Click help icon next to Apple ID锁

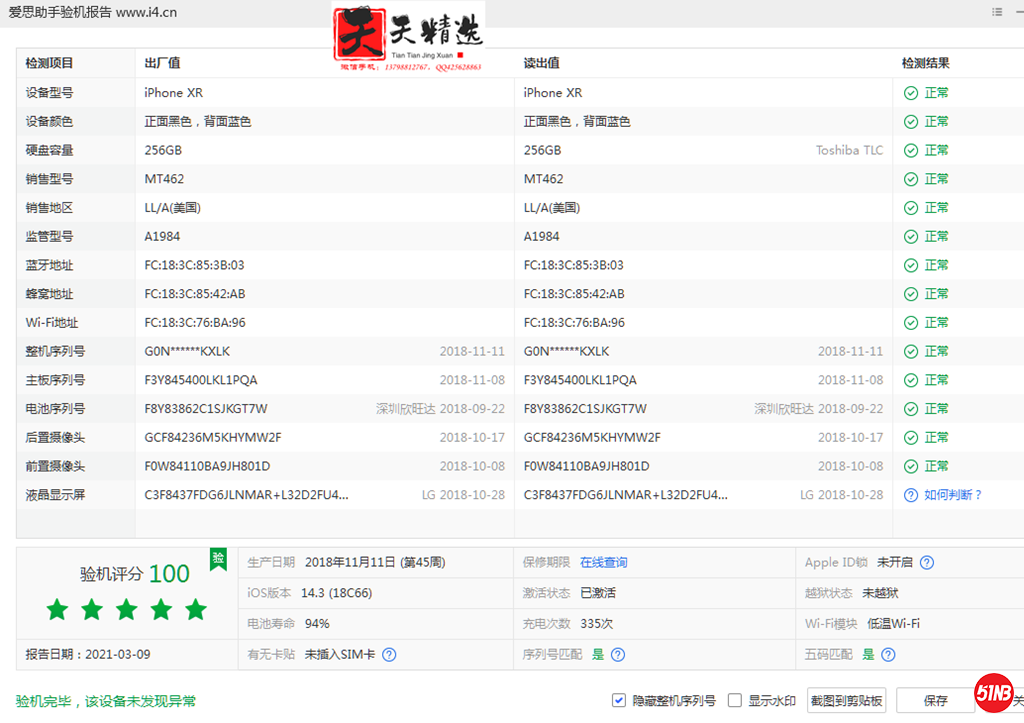pos(927,563)
